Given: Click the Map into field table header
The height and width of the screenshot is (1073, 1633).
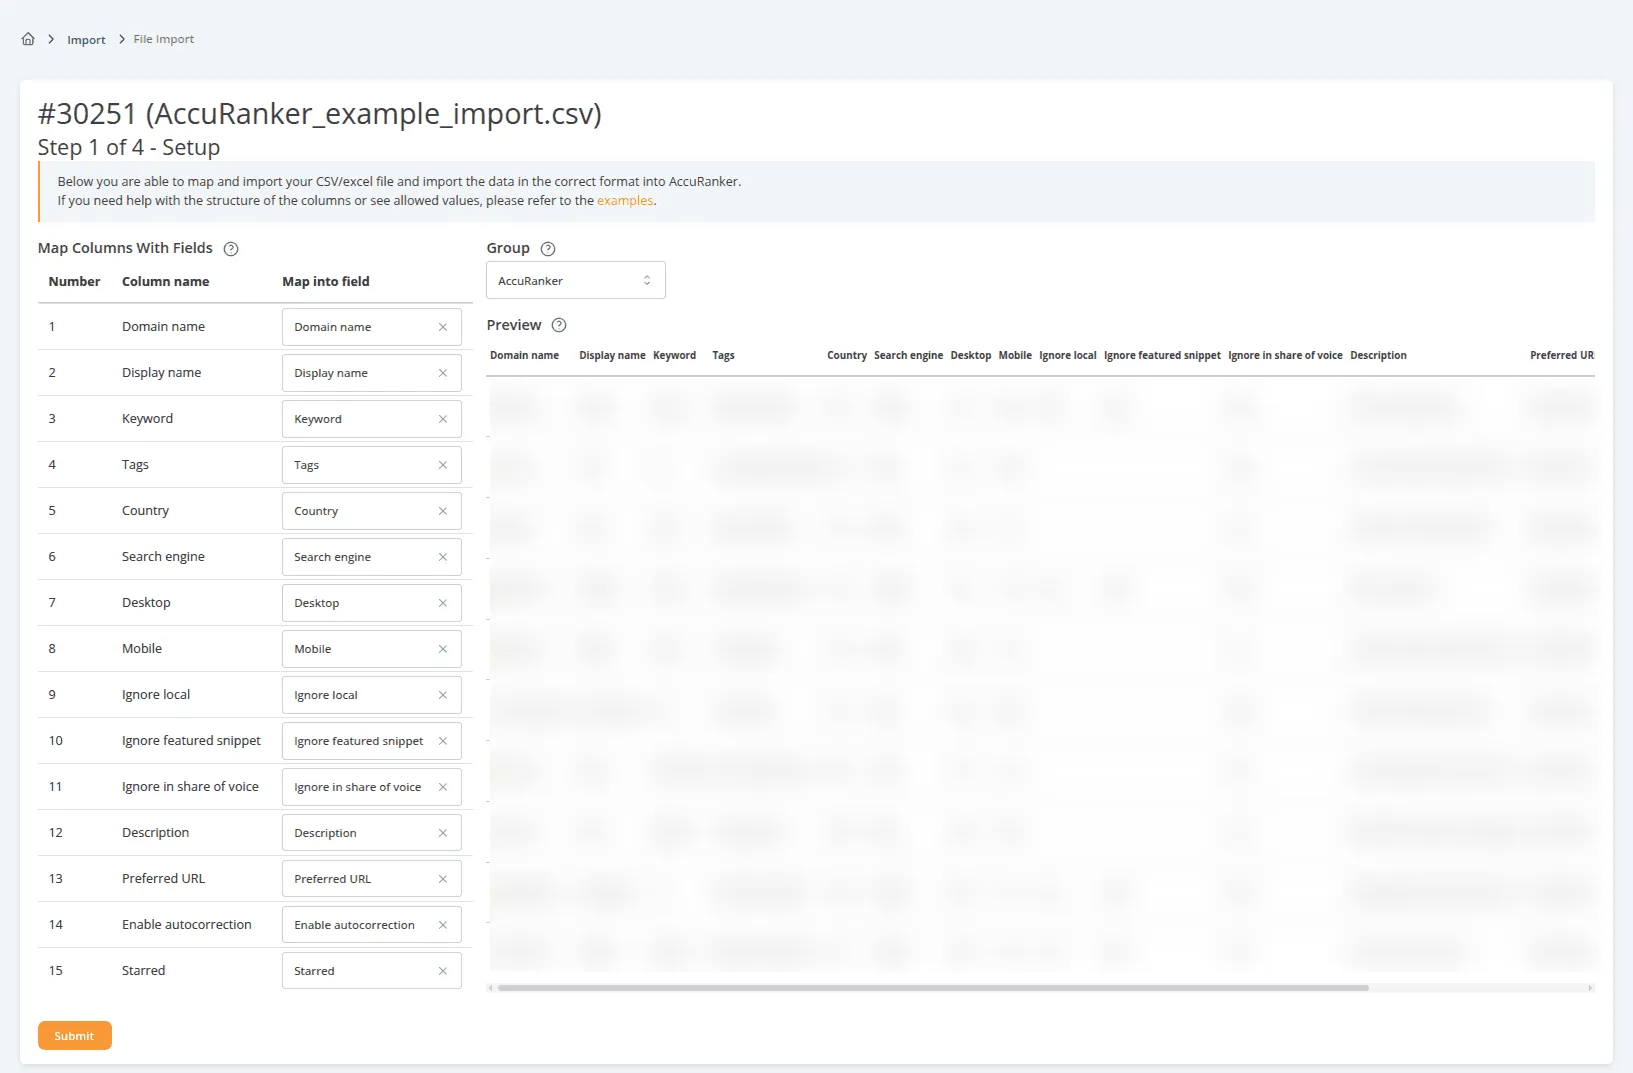Looking at the screenshot, I should [326, 282].
